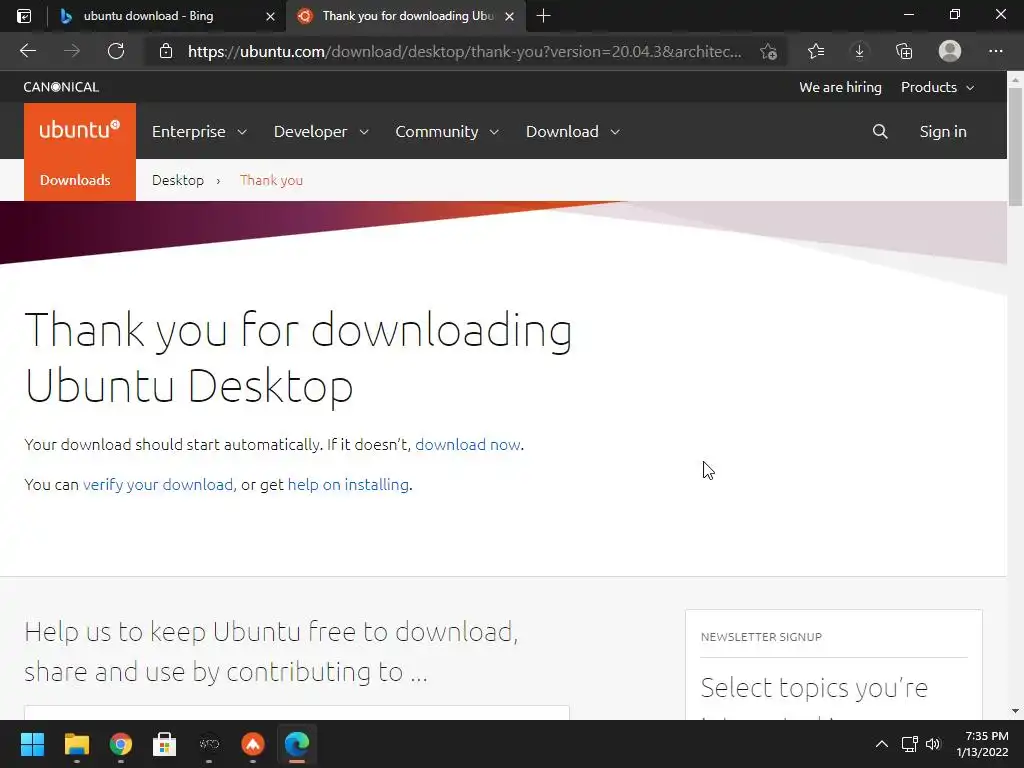Click the verify your download link
The height and width of the screenshot is (768, 1024).
coord(157,484)
